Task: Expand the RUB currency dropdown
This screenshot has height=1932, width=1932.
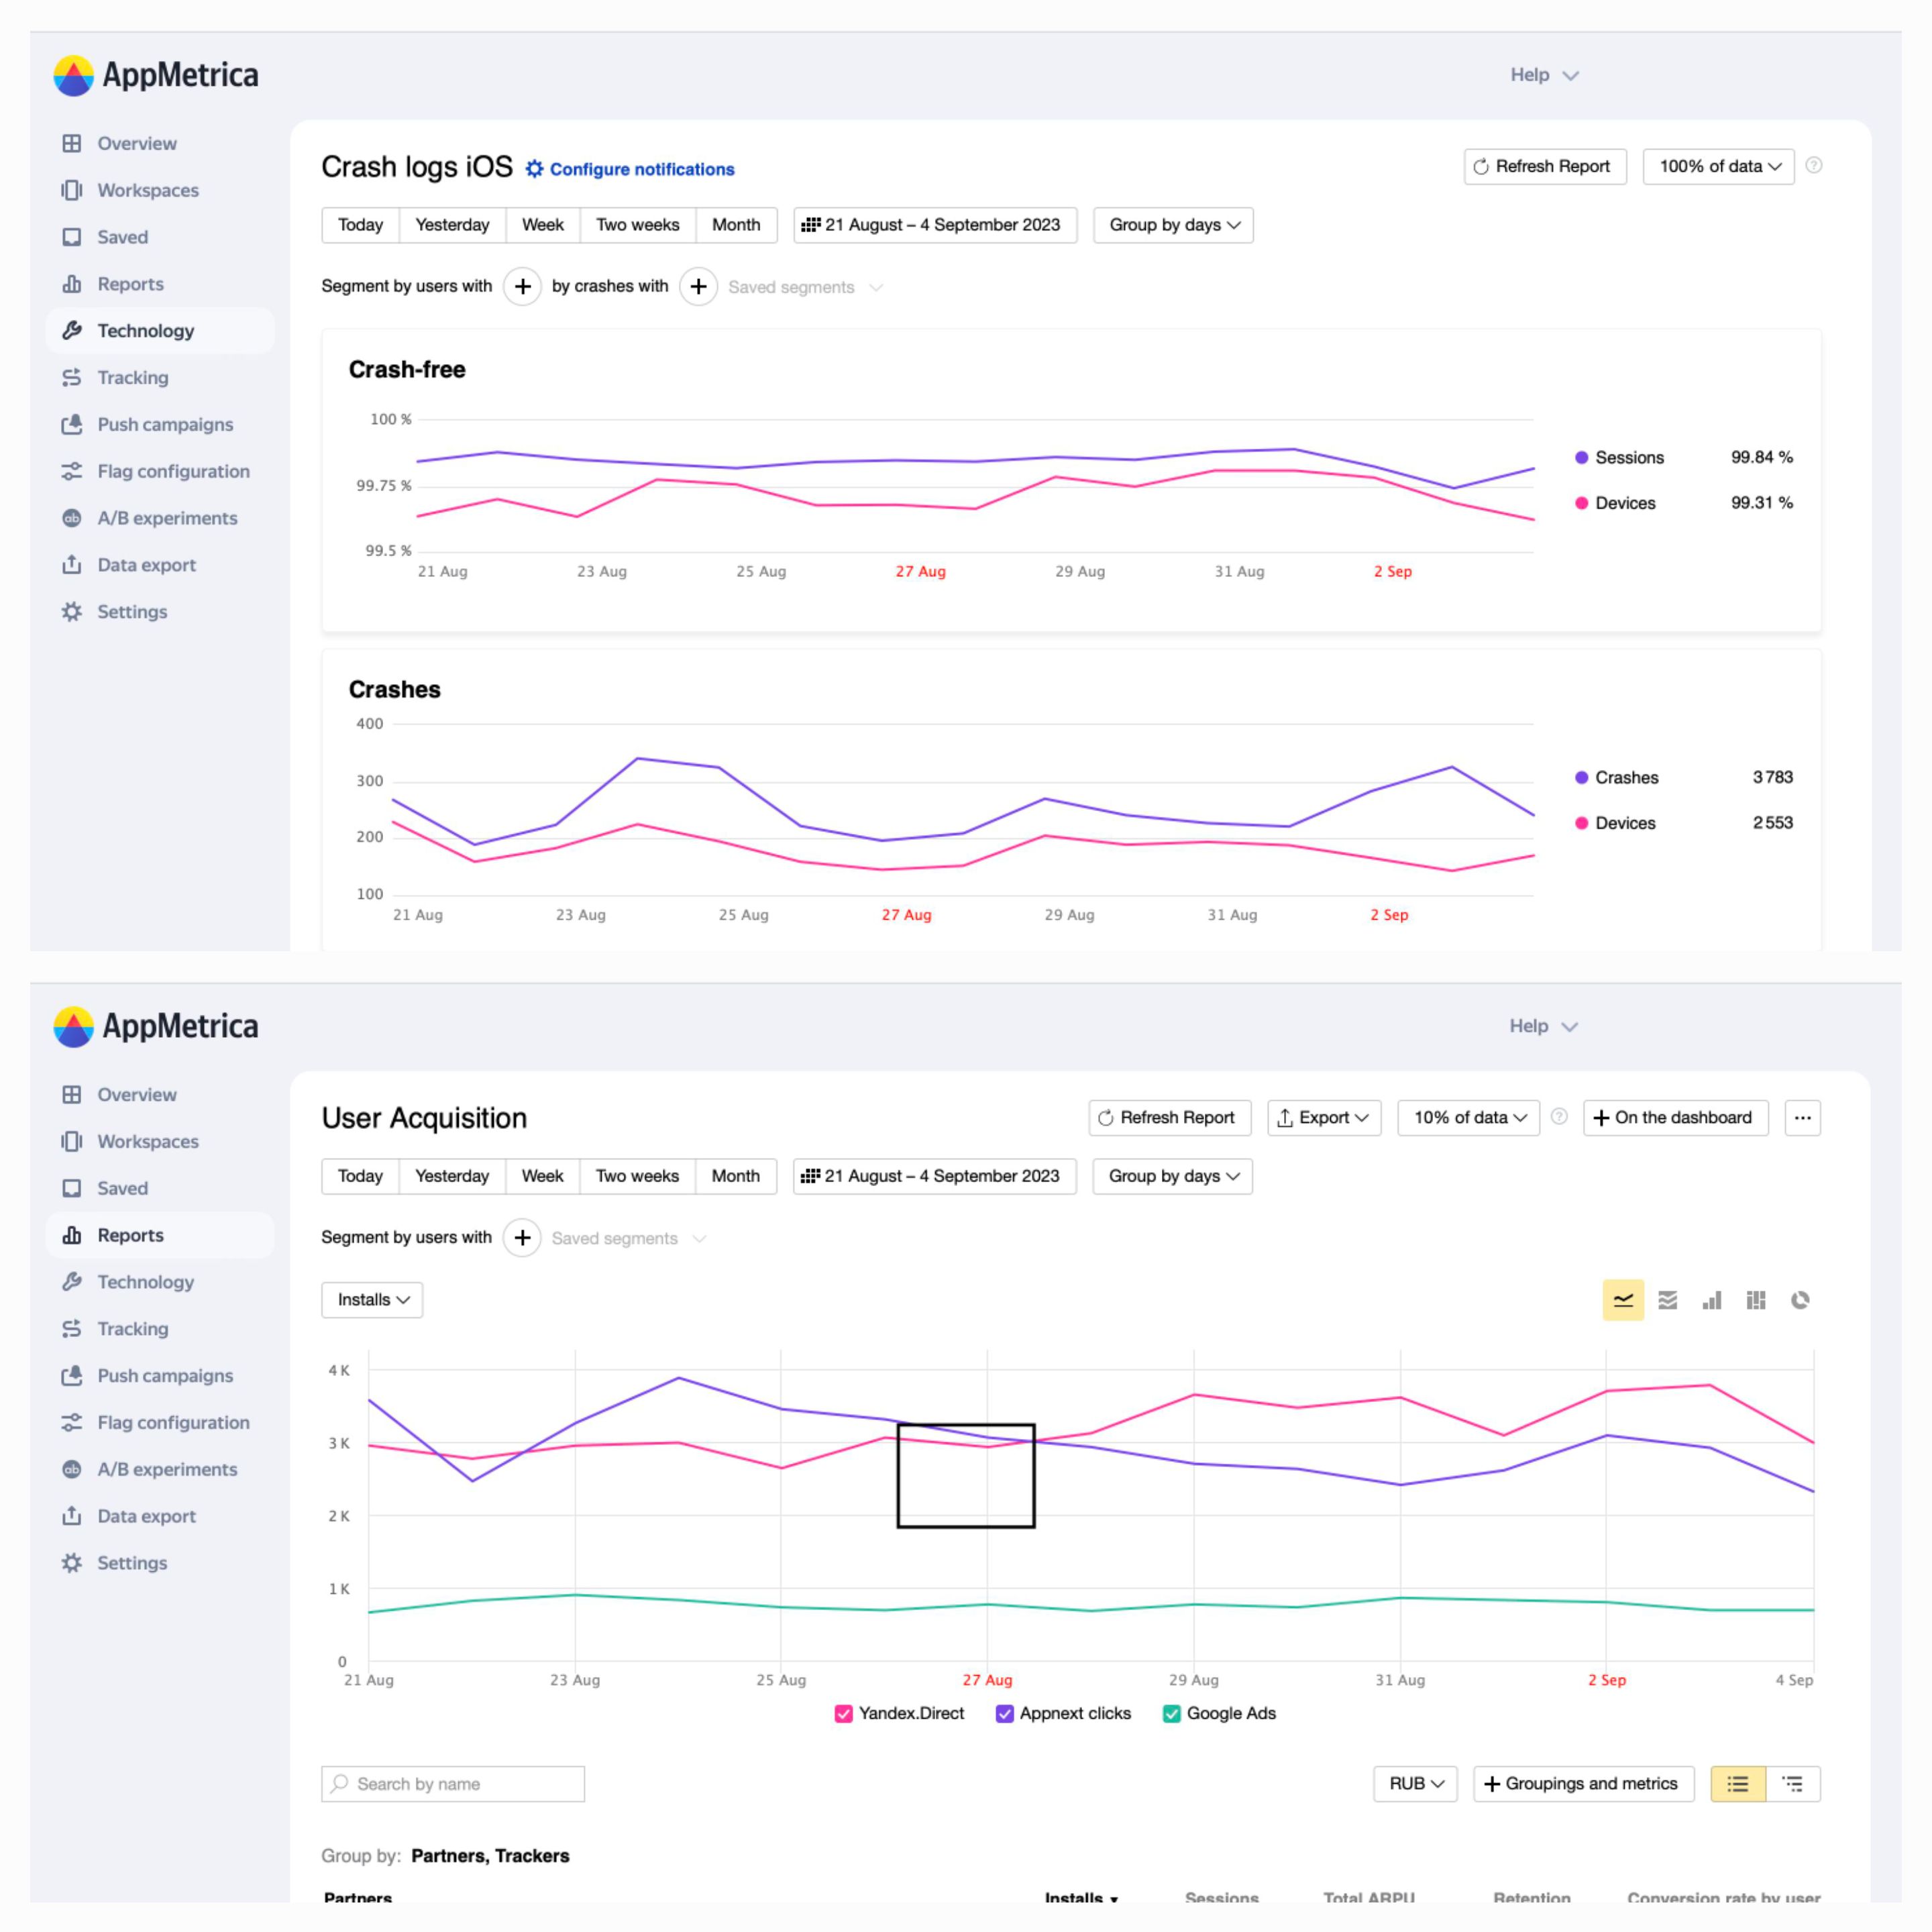Action: click(x=1415, y=1784)
